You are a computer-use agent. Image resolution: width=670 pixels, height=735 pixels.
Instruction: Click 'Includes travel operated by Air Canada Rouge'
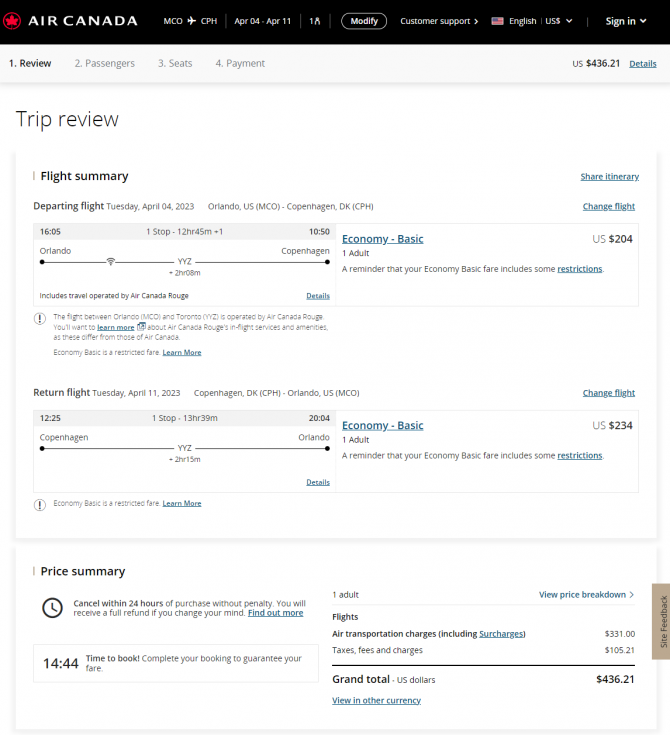(x=114, y=296)
